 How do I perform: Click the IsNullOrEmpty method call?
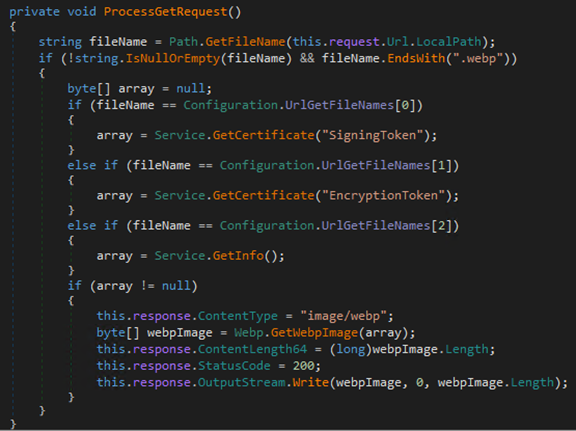point(173,58)
